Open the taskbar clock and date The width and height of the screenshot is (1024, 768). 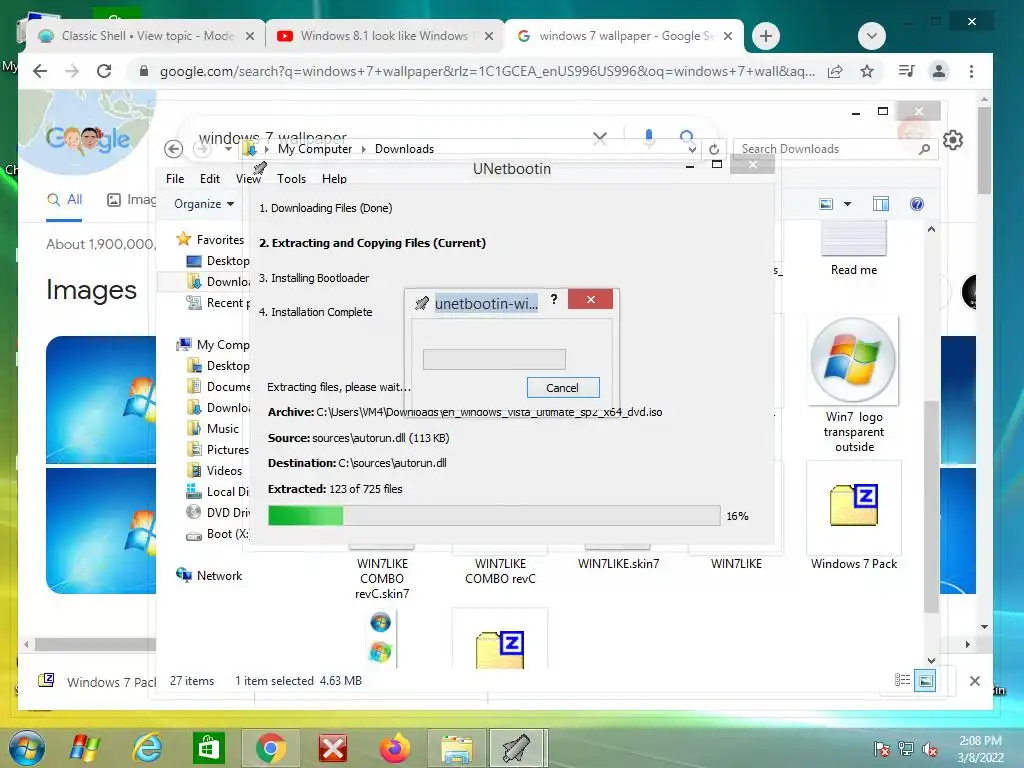[980, 749]
